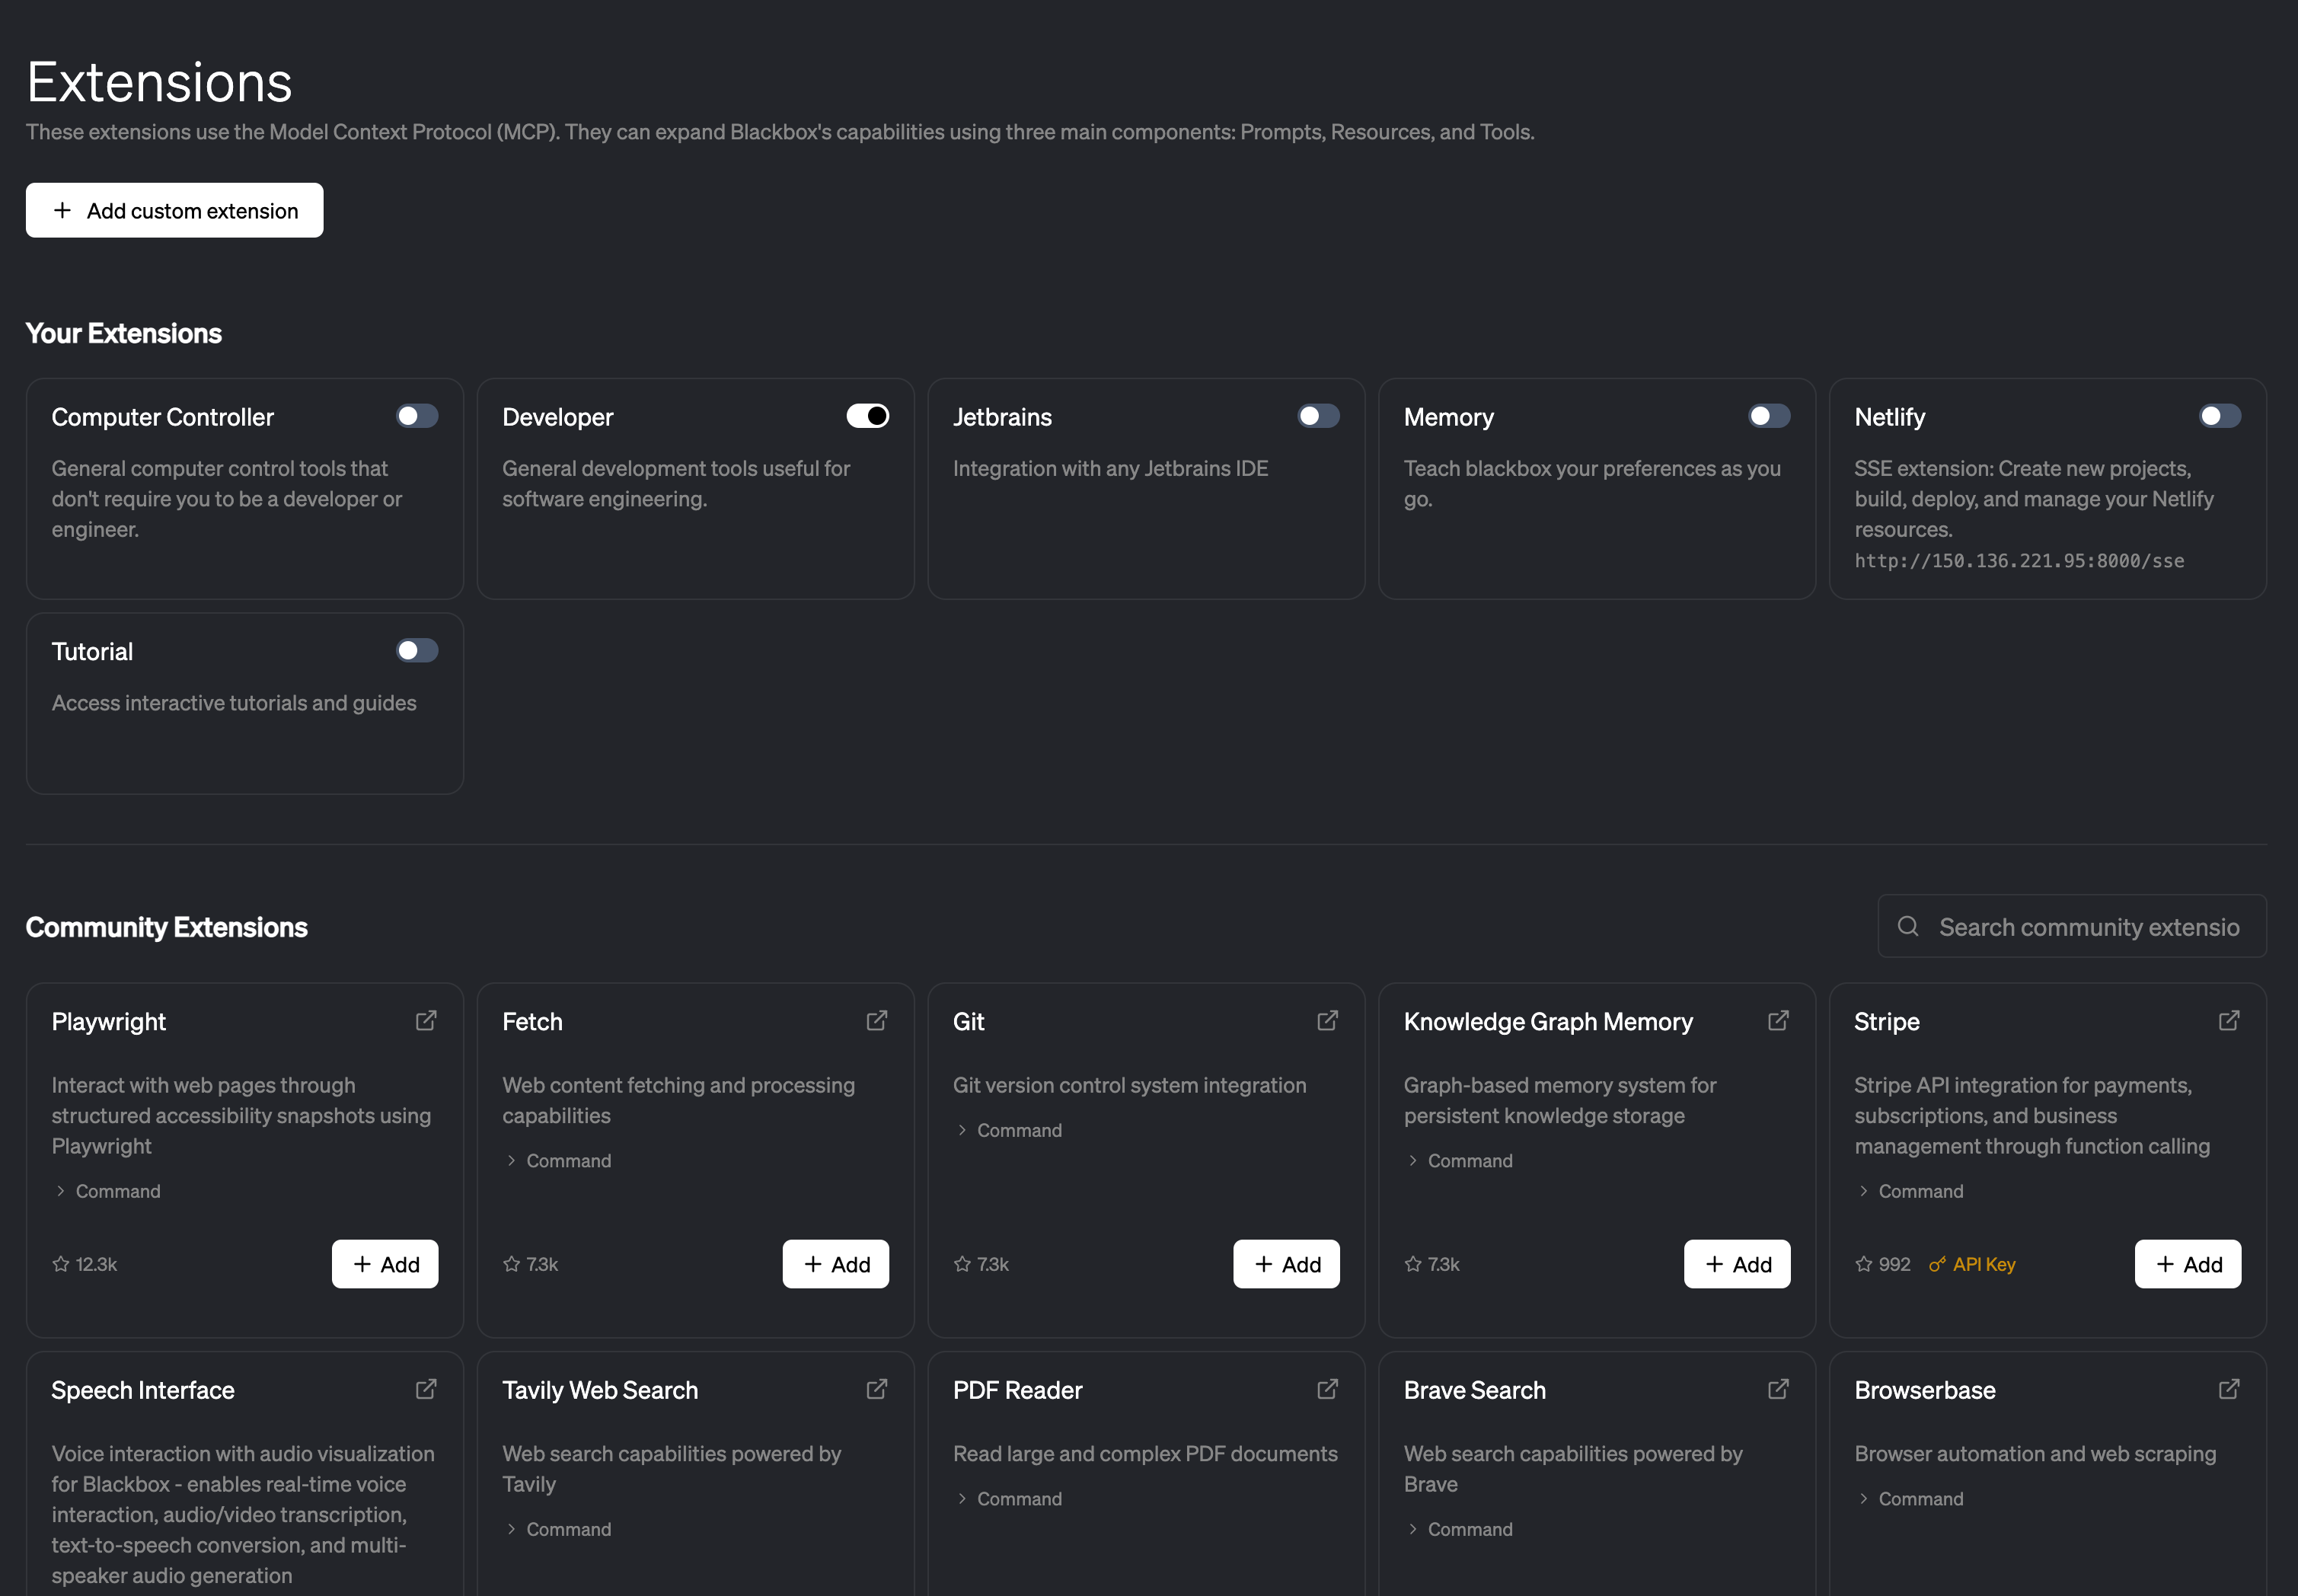Open PDF Reader external link icon

[x=1328, y=1389]
